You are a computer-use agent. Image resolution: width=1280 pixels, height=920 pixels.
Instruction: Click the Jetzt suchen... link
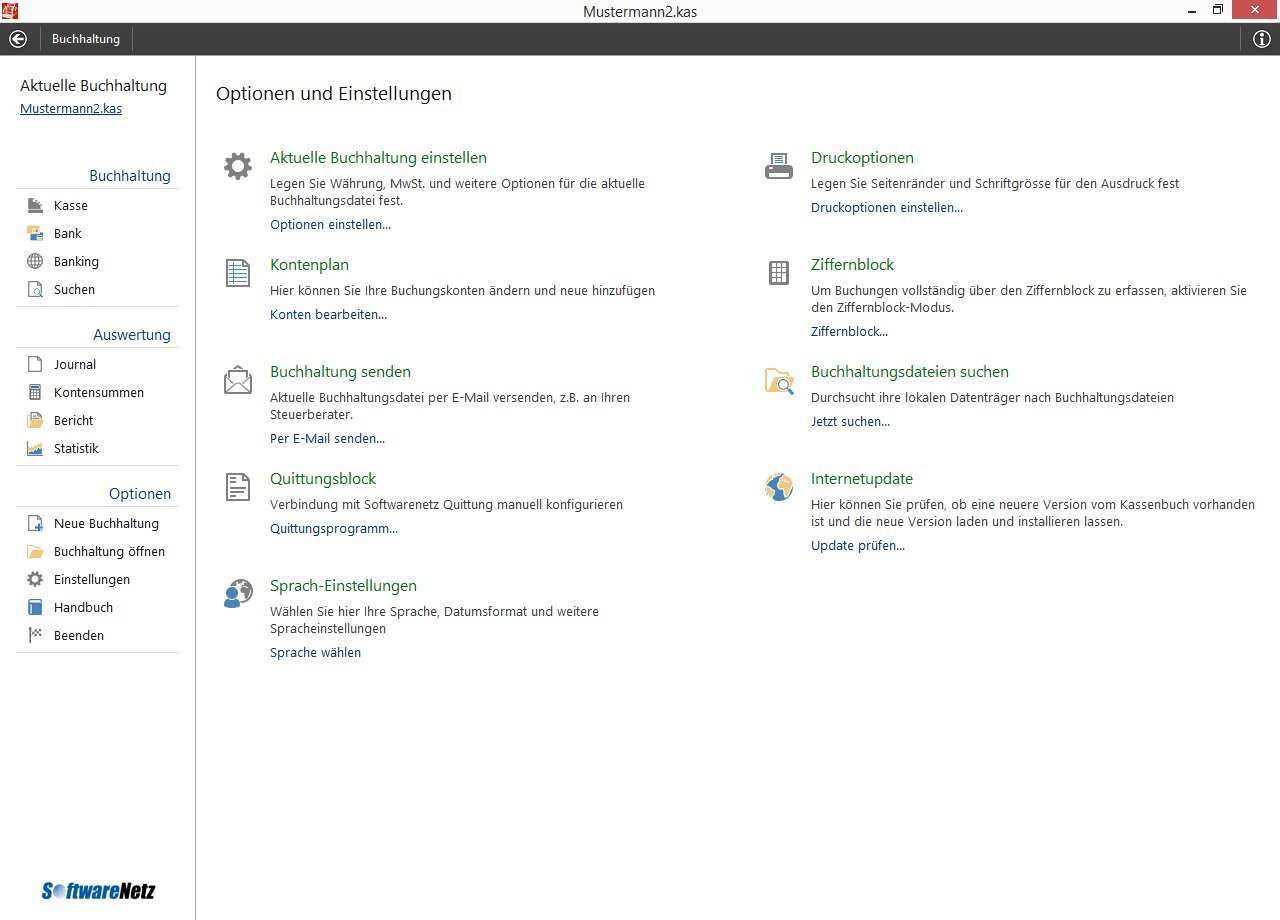pos(850,421)
